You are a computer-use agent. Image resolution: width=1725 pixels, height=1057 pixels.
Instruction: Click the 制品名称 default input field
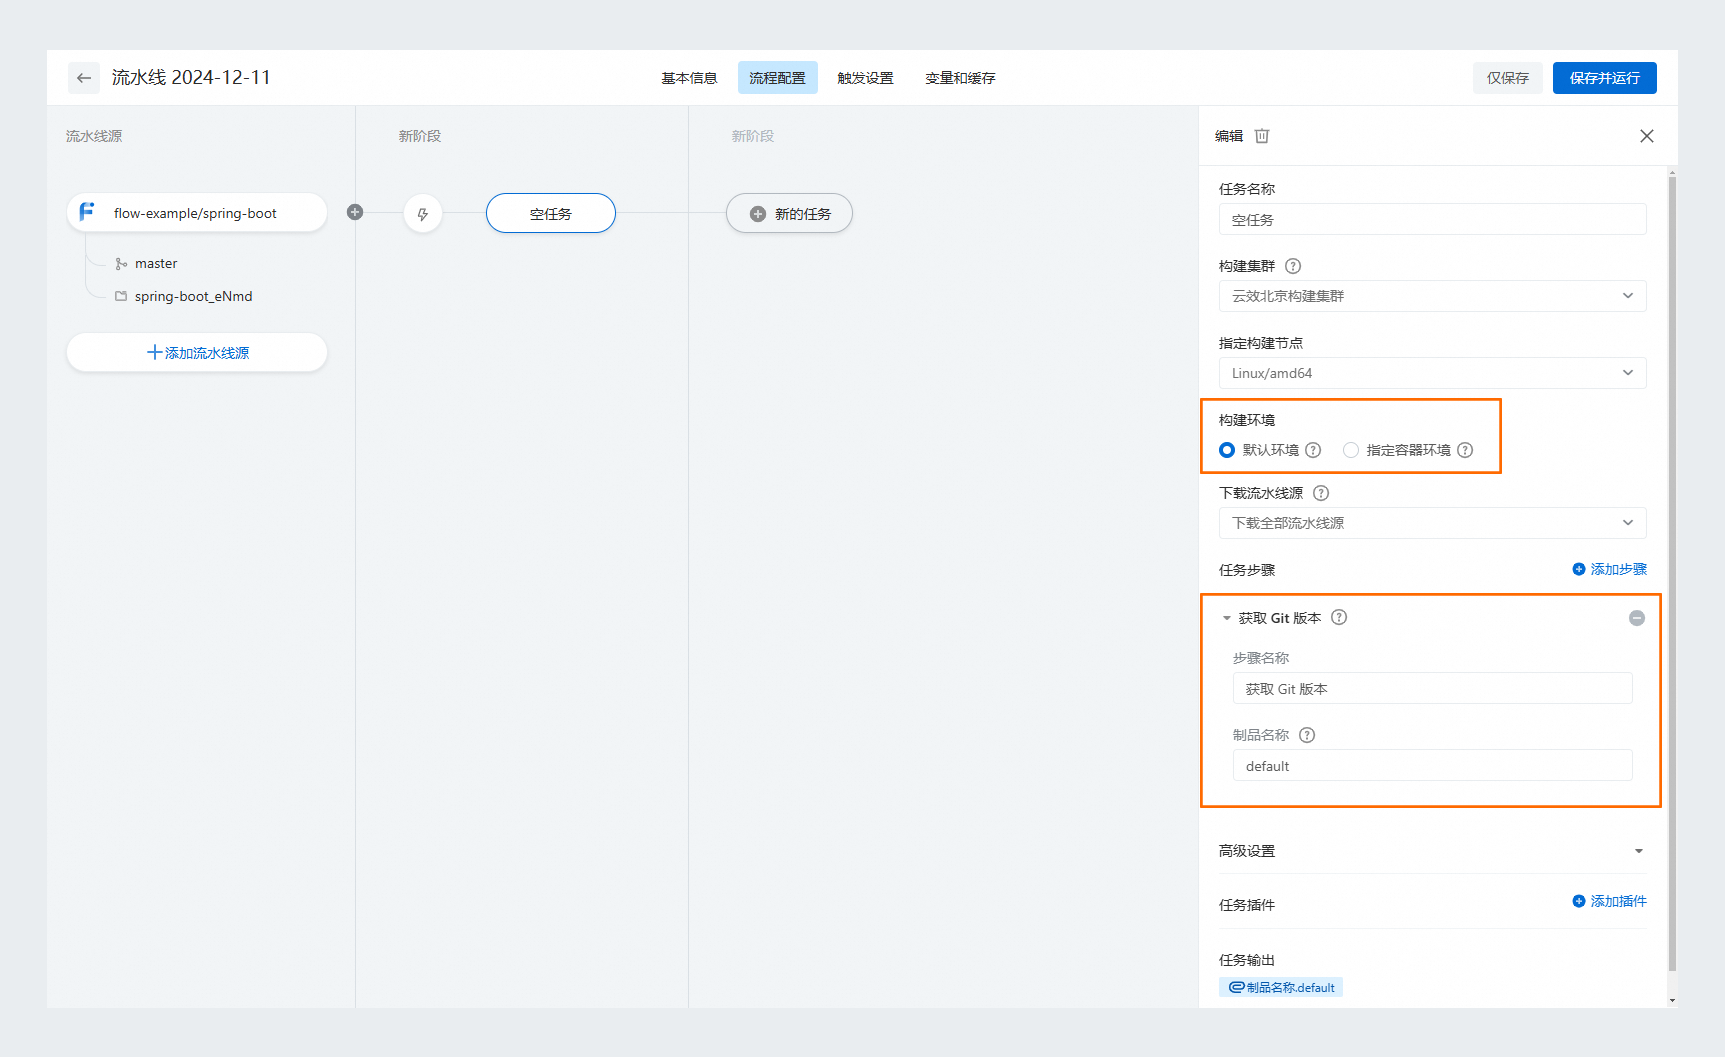1432,766
